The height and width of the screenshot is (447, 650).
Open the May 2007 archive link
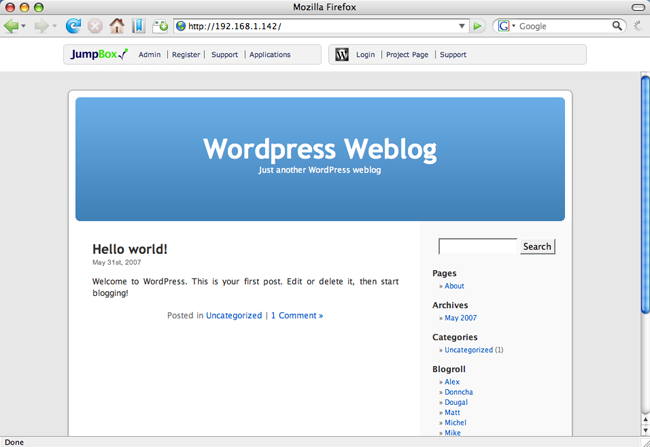(461, 318)
